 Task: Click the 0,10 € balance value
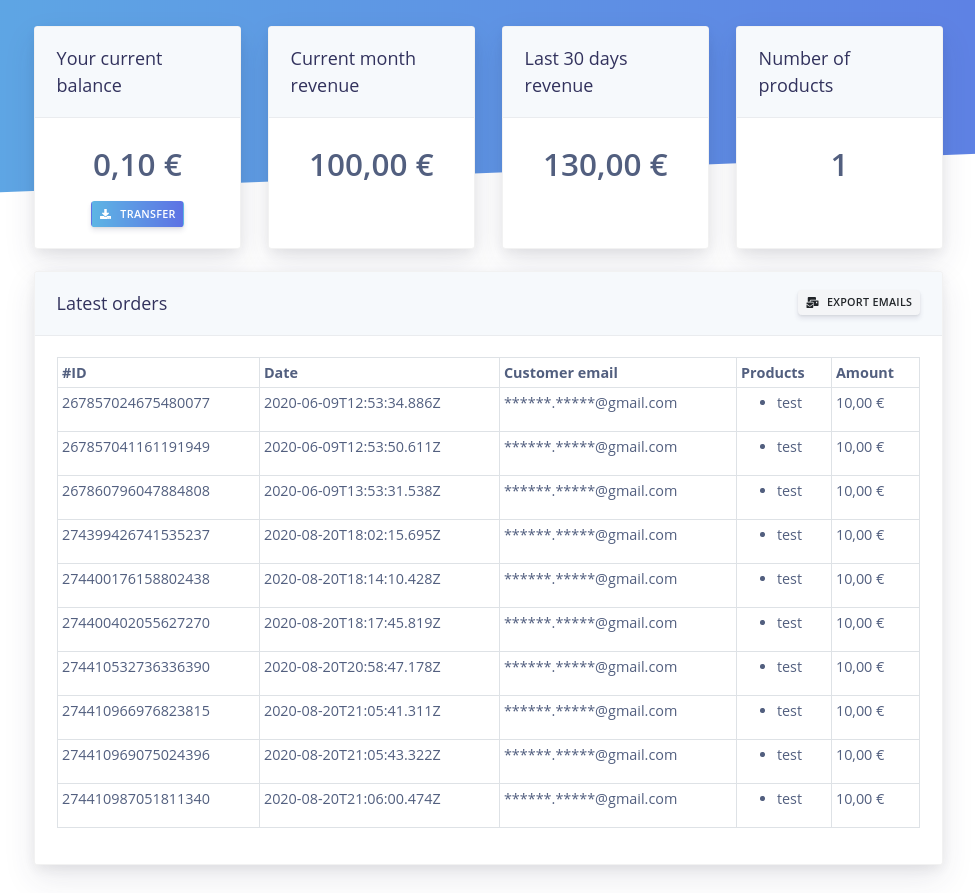tap(137, 165)
